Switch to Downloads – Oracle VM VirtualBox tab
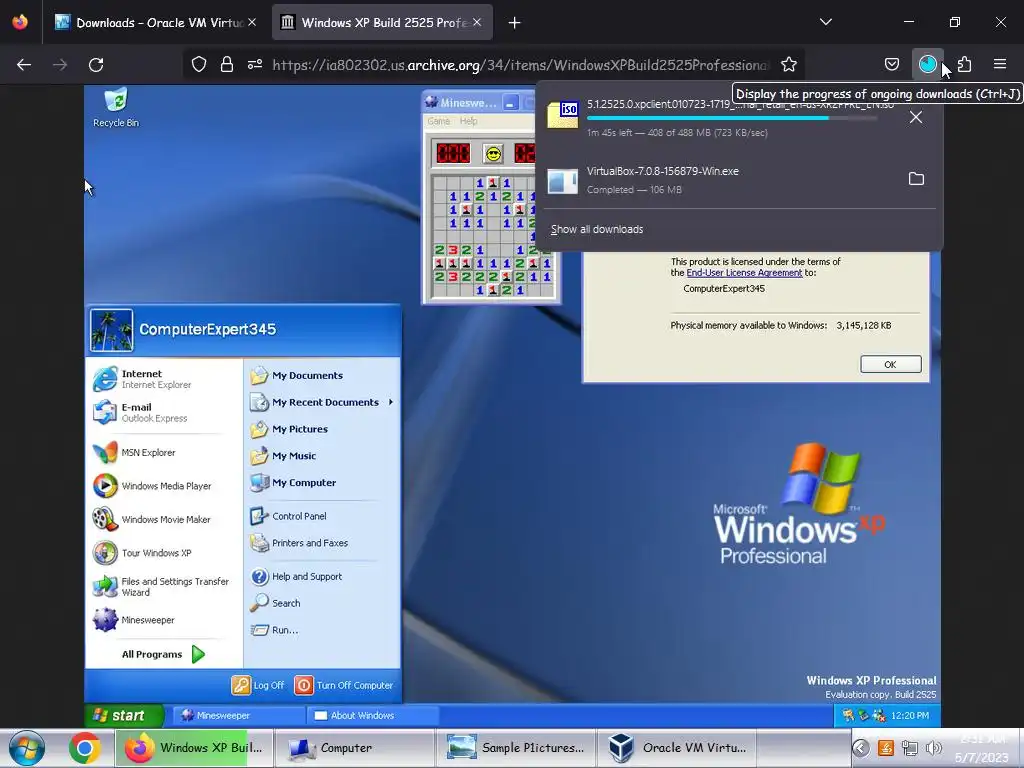 (155, 23)
